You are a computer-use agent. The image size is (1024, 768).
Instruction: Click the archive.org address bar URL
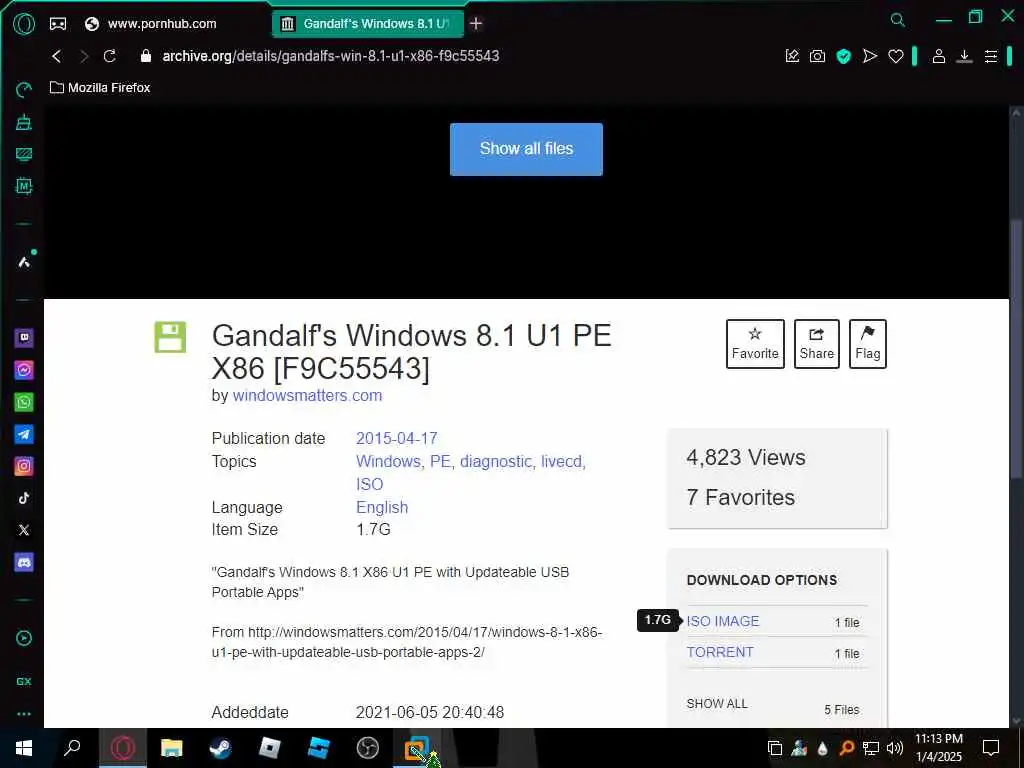pyautogui.click(x=330, y=56)
